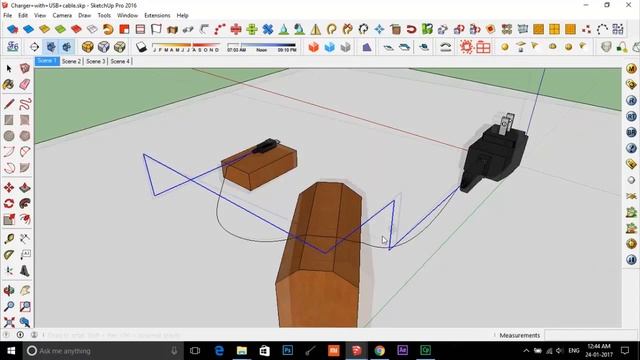Switch to Scene 3 tab

pos(96,61)
